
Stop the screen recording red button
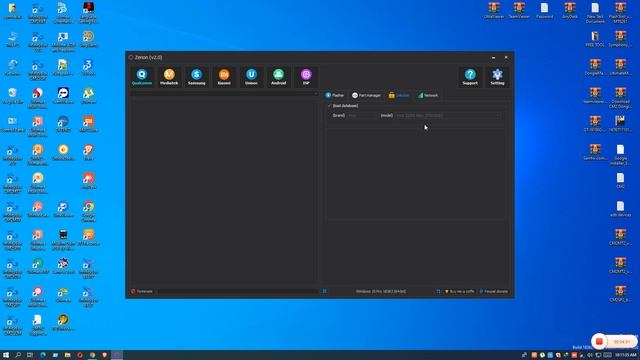coord(599,341)
